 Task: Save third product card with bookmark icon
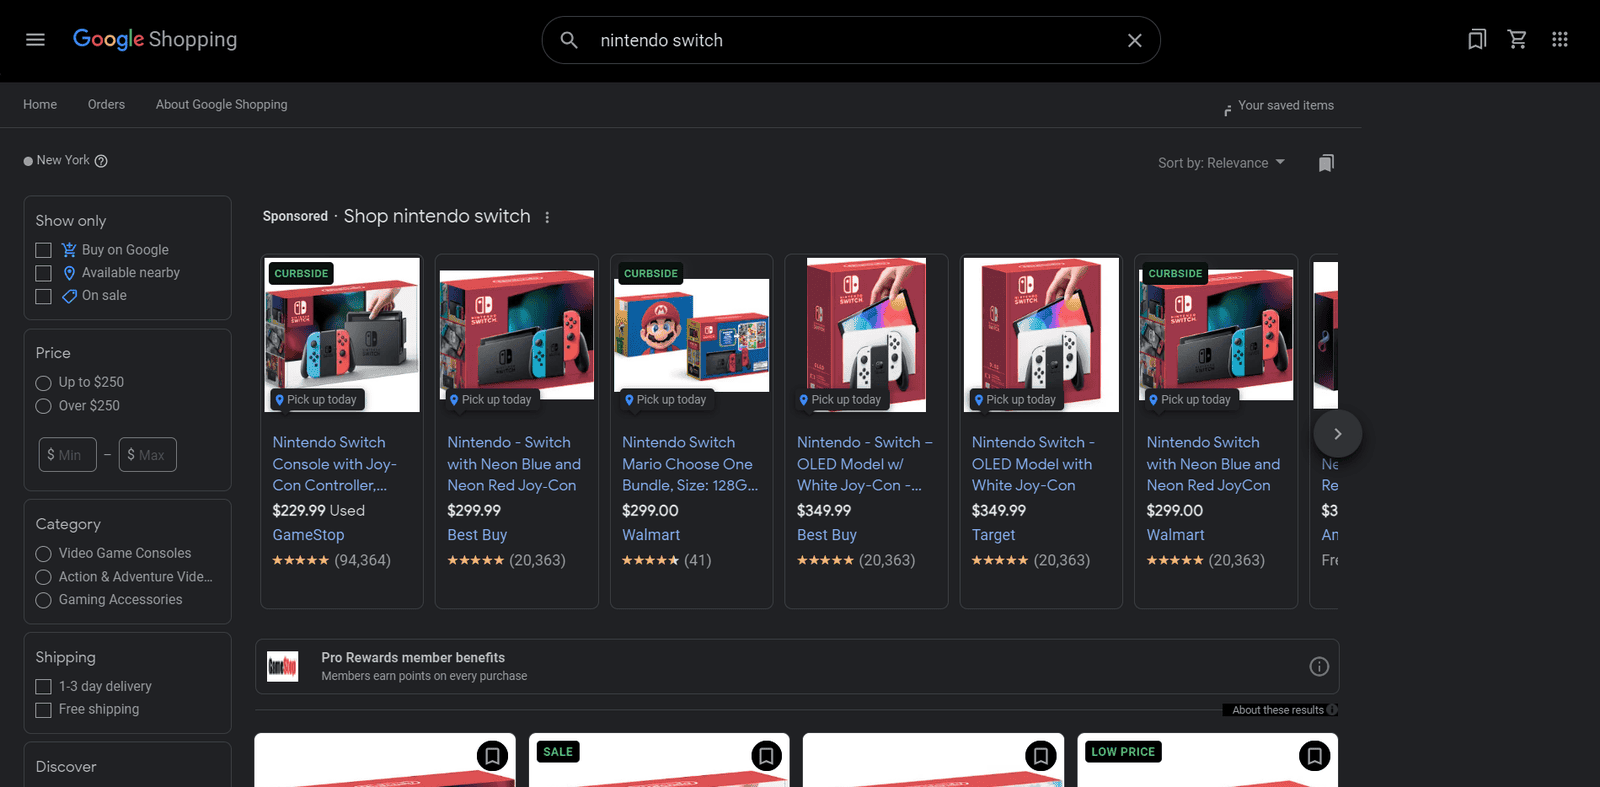[1040, 756]
